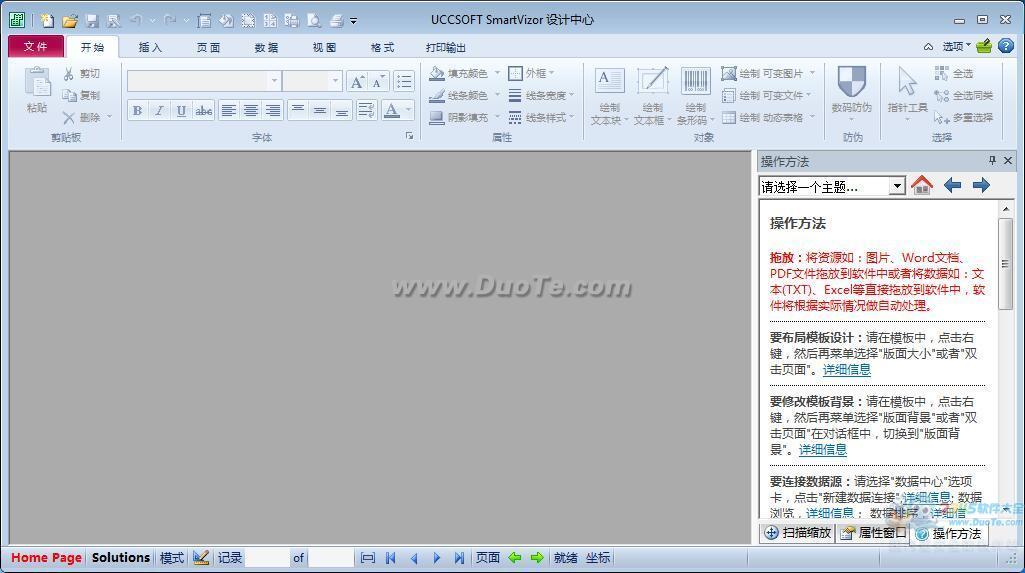Click the Multiple Selection icon
The height and width of the screenshot is (573, 1025).
(x=941, y=118)
